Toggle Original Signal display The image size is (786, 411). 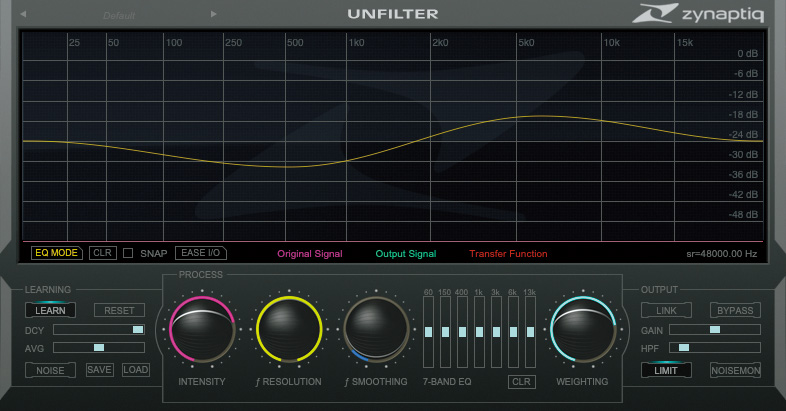[310, 254]
